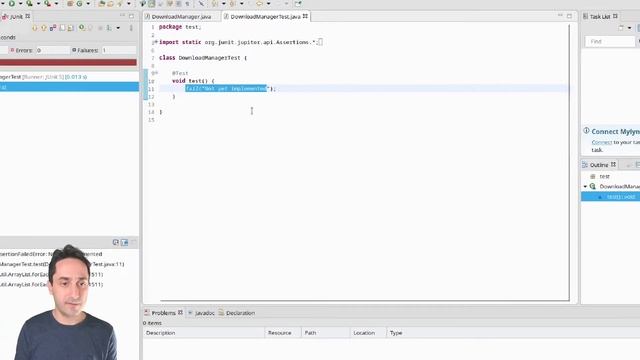Screen dimensions: 640x360
Task: Maximize the editor area
Action: click(569, 16)
